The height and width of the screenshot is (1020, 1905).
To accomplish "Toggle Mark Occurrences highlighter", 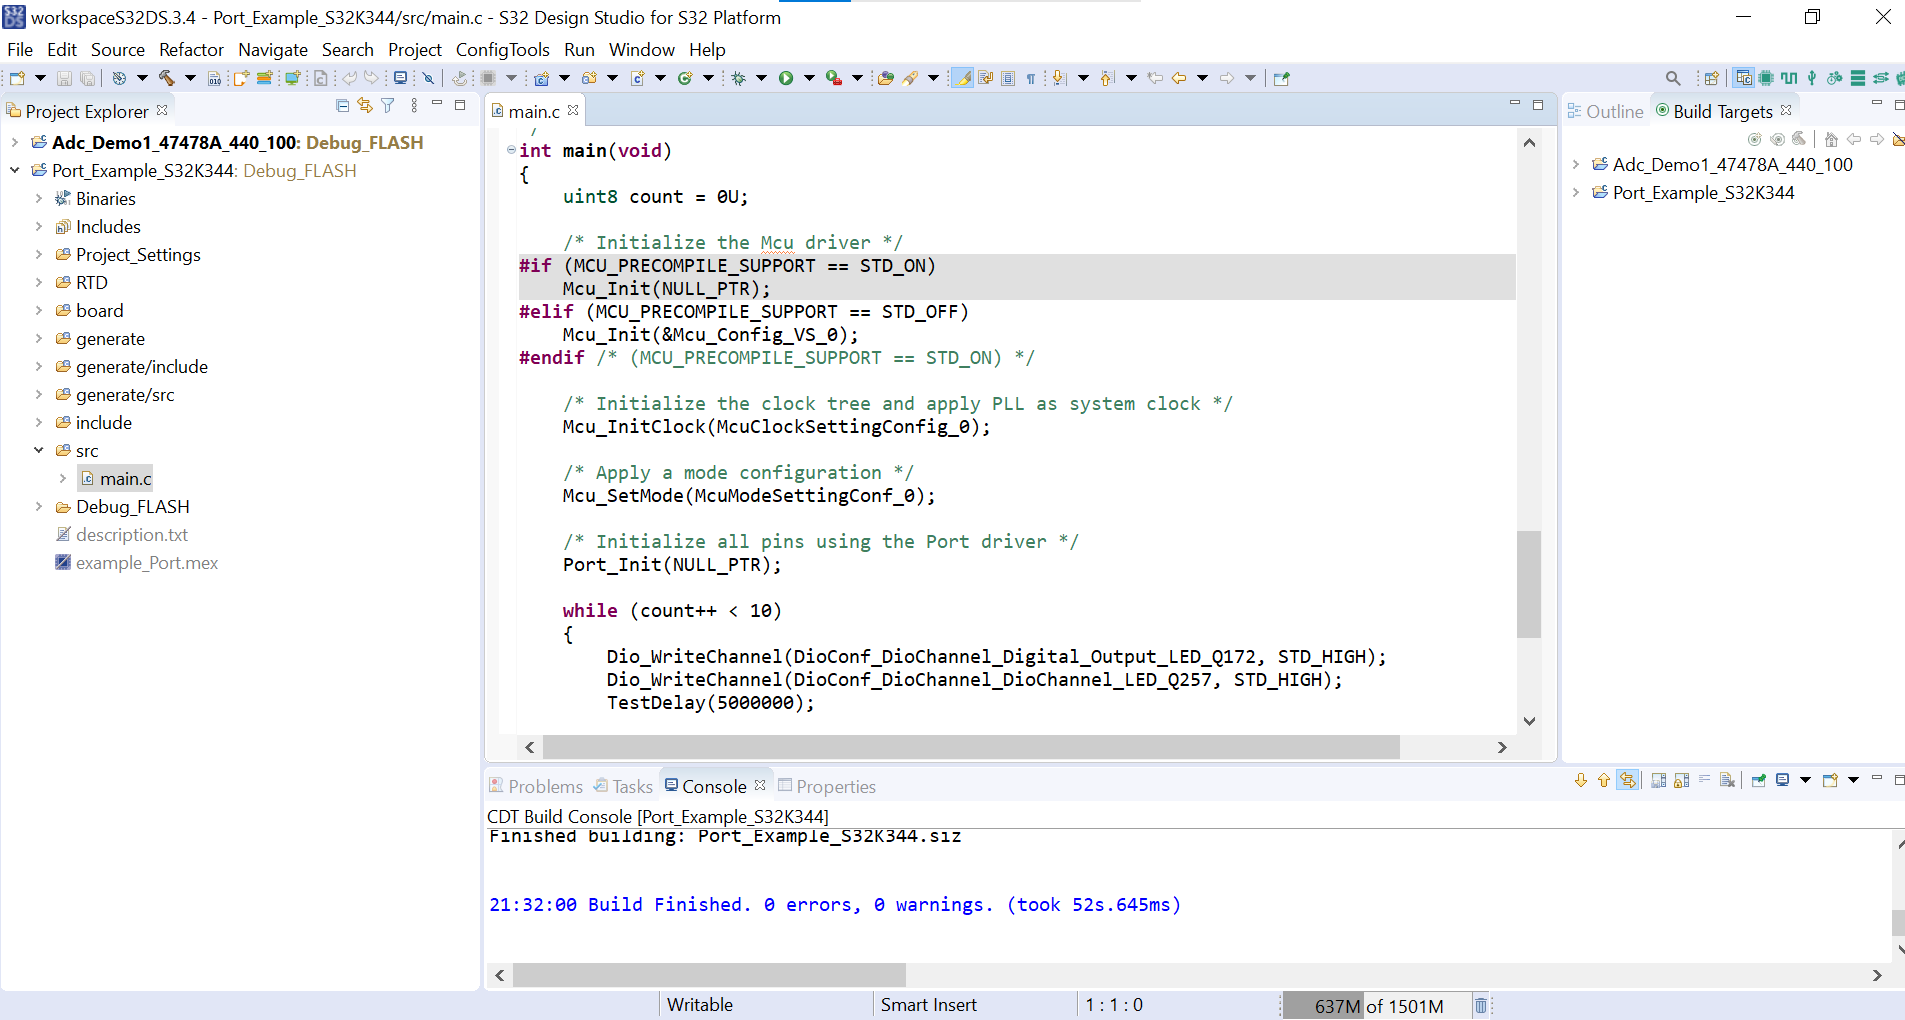I will 962,78.
